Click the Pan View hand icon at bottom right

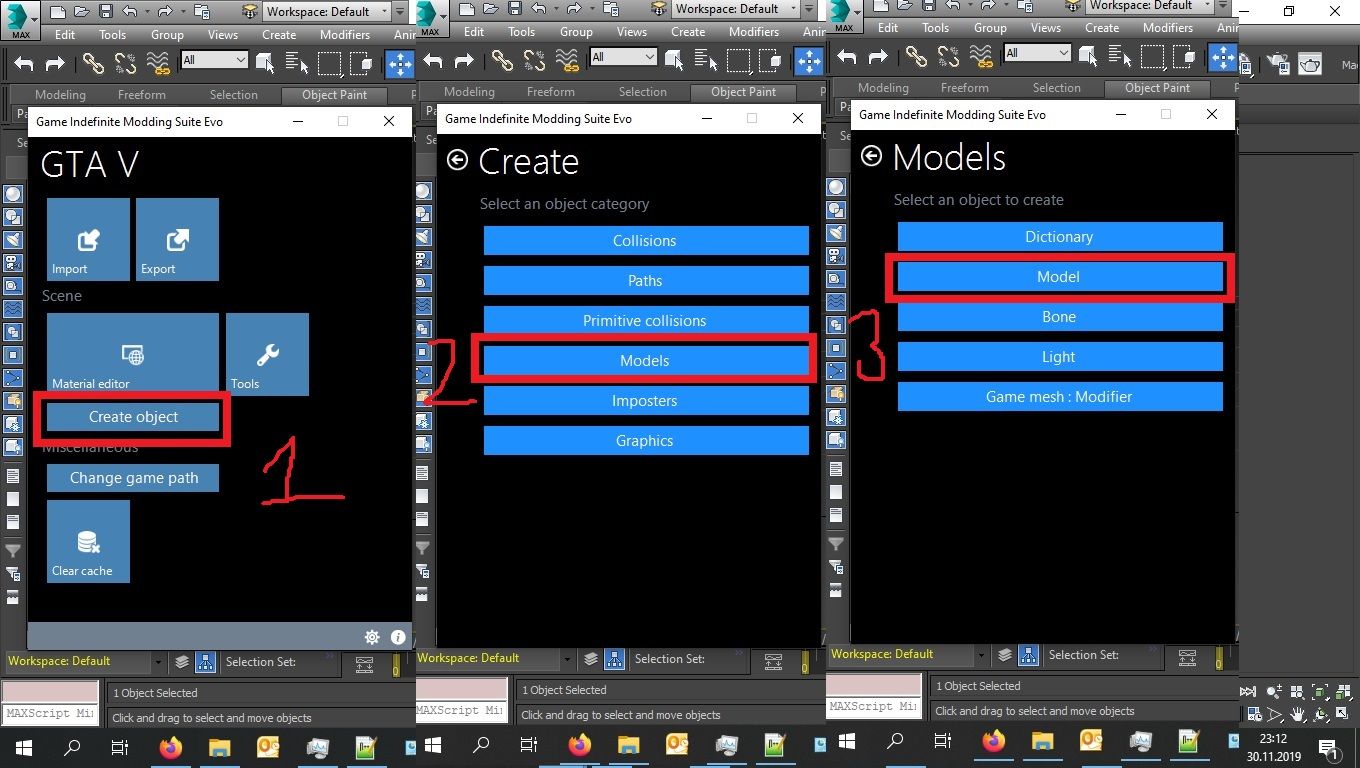1298,715
